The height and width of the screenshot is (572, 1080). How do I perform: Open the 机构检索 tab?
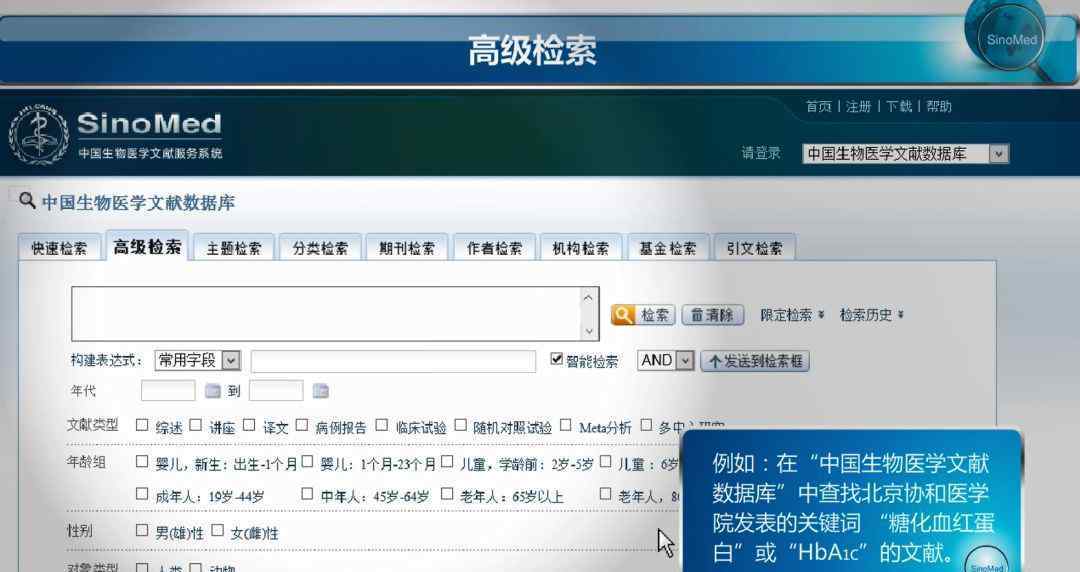[x=581, y=248]
